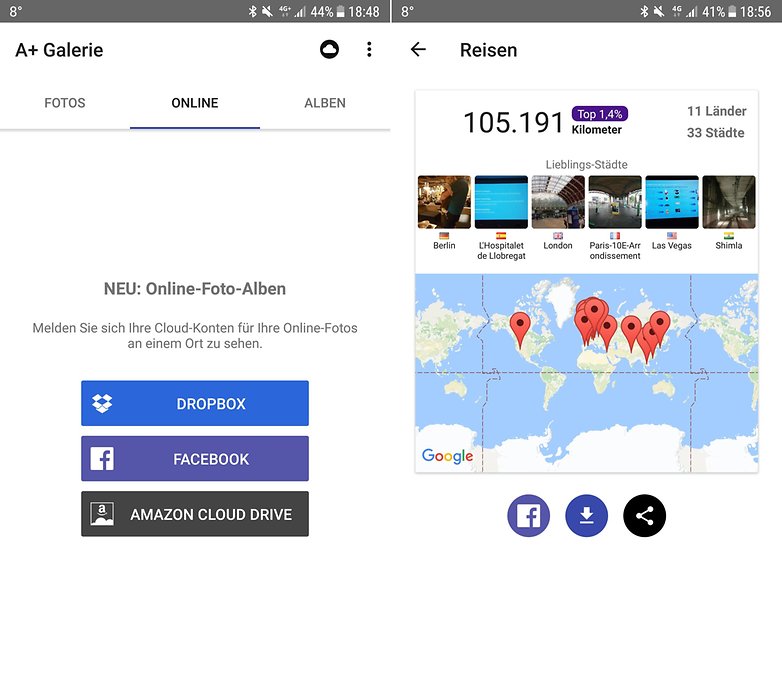Connect a FACEBOOK account

[x=195, y=459]
